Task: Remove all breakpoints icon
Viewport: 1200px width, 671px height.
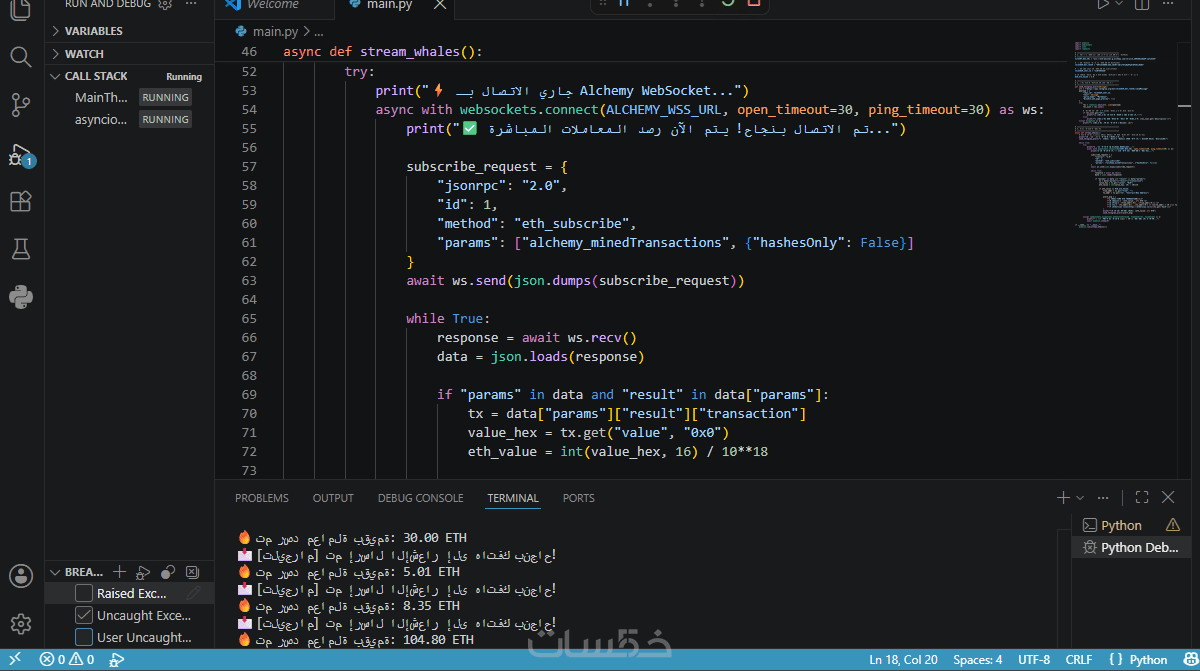Action: coord(191,572)
